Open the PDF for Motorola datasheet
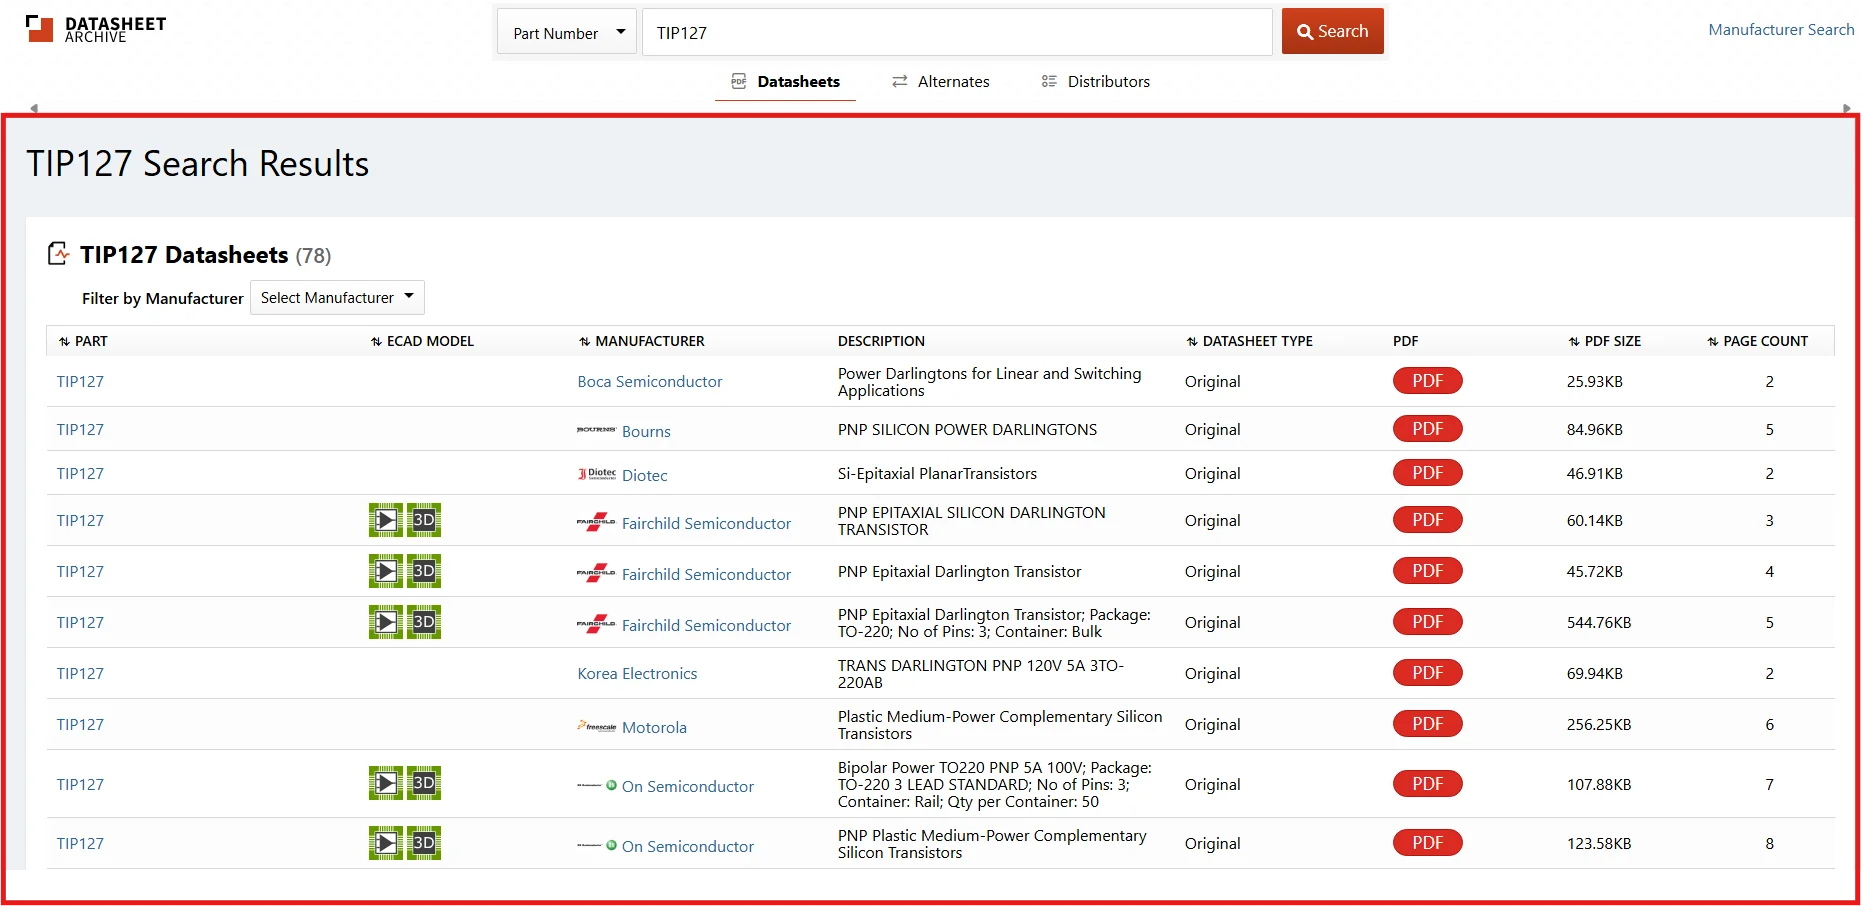This screenshot has height=906, width=1861. pyautogui.click(x=1427, y=724)
